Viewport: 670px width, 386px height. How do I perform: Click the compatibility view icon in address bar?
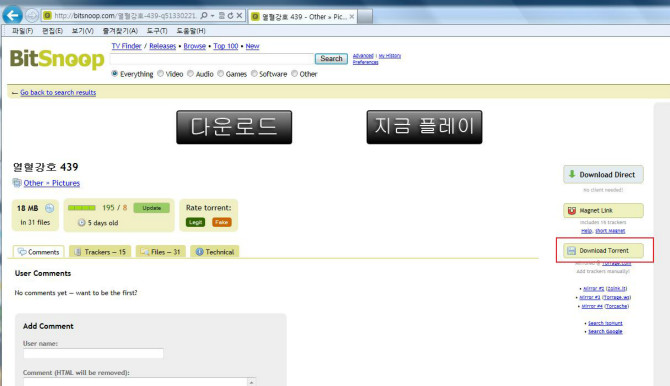(222, 15)
